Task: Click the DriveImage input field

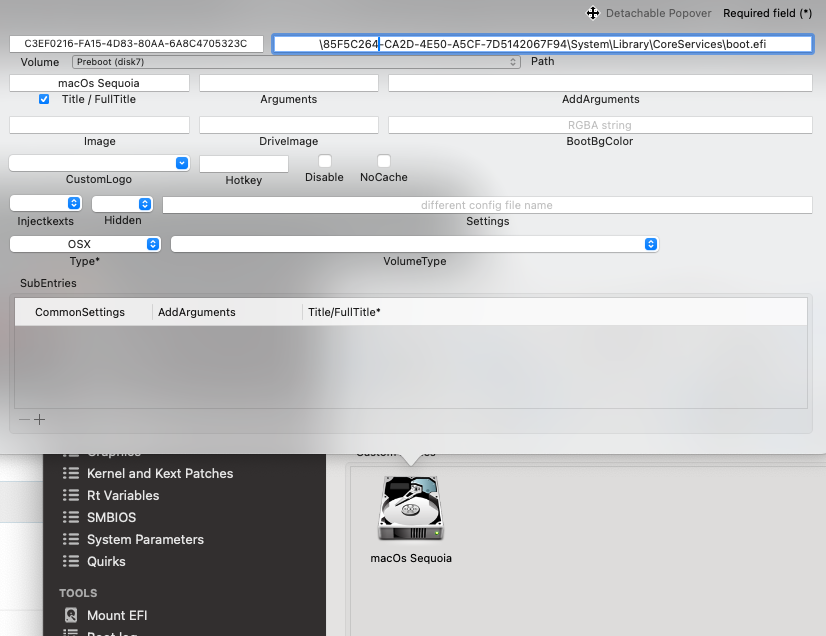Action: click(x=289, y=125)
